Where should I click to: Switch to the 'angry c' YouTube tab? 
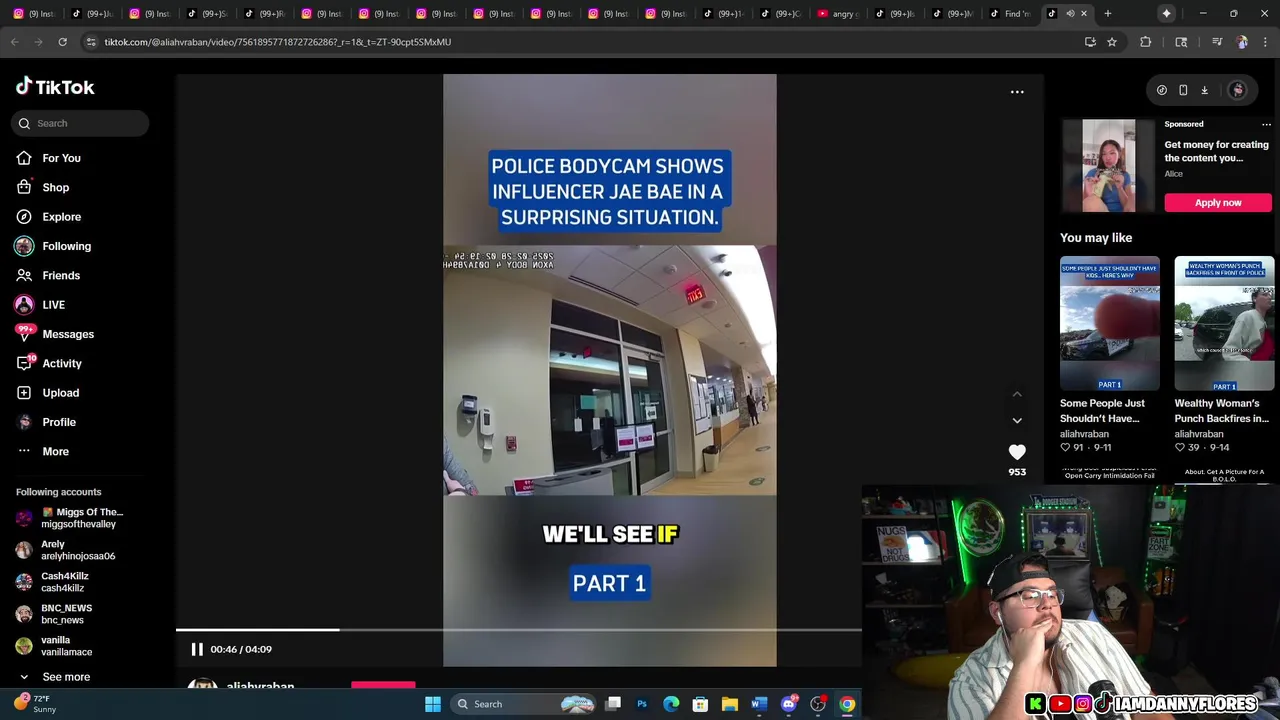pos(838,14)
